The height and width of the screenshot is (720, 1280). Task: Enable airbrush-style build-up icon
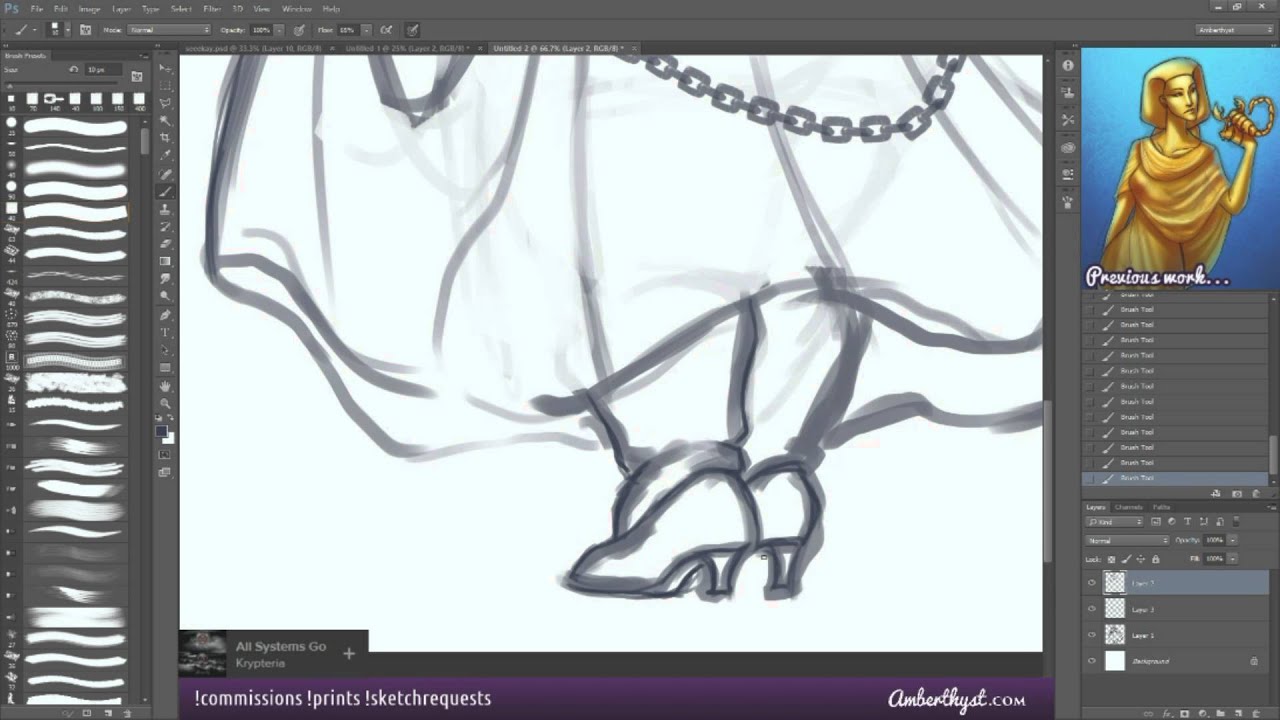point(386,30)
